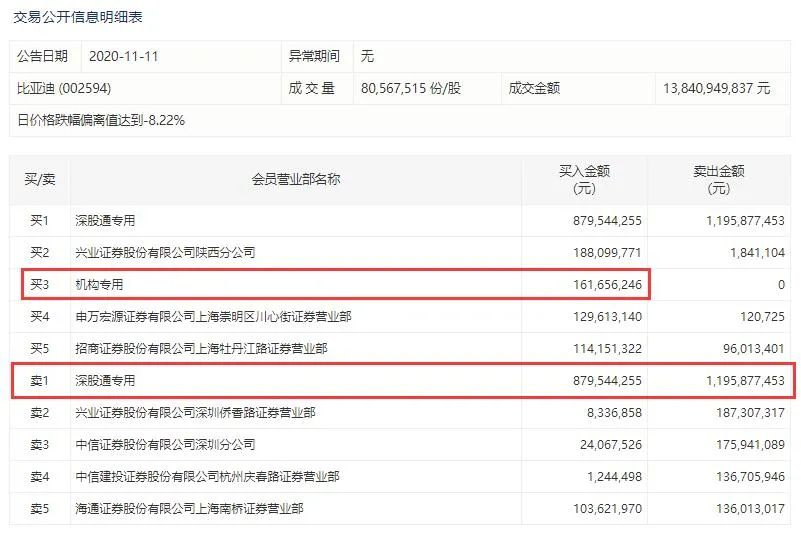
Task: Select the 卖3 row label
Action: [x=39, y=445]
